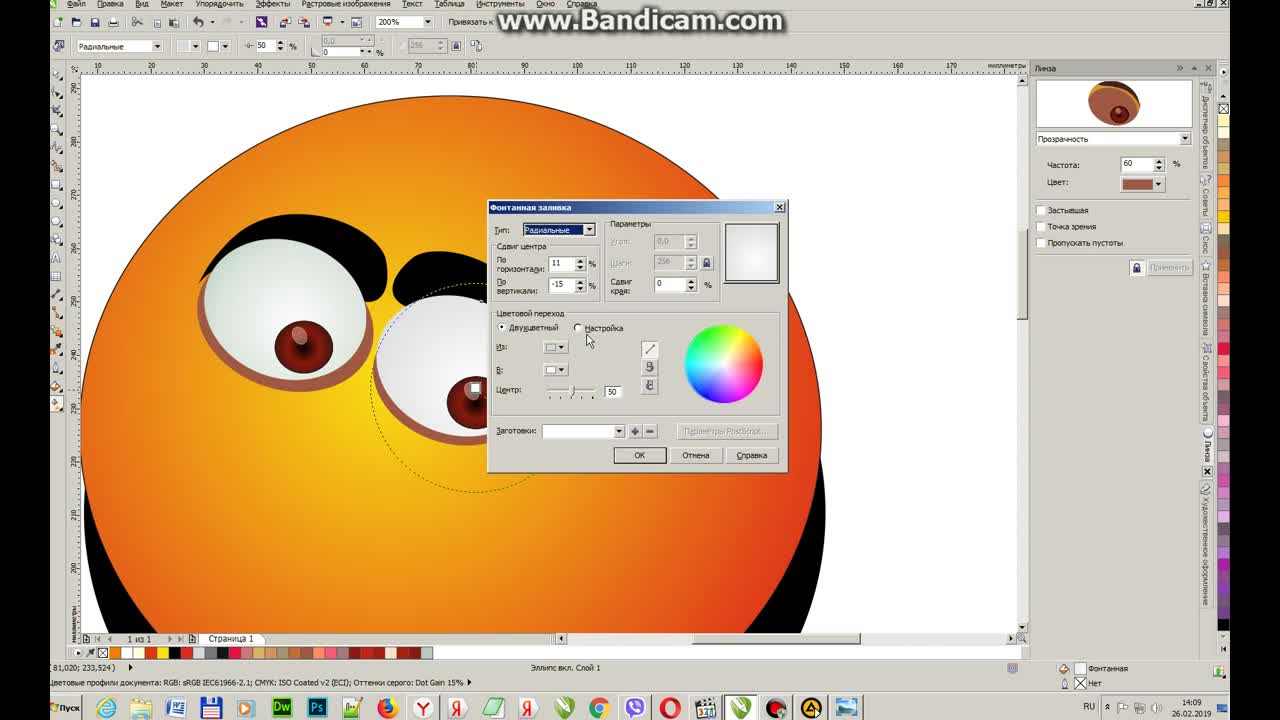Switch to the Страница 1 page tab
Screen dimensions: 1280x720
(x=230, y=638)
